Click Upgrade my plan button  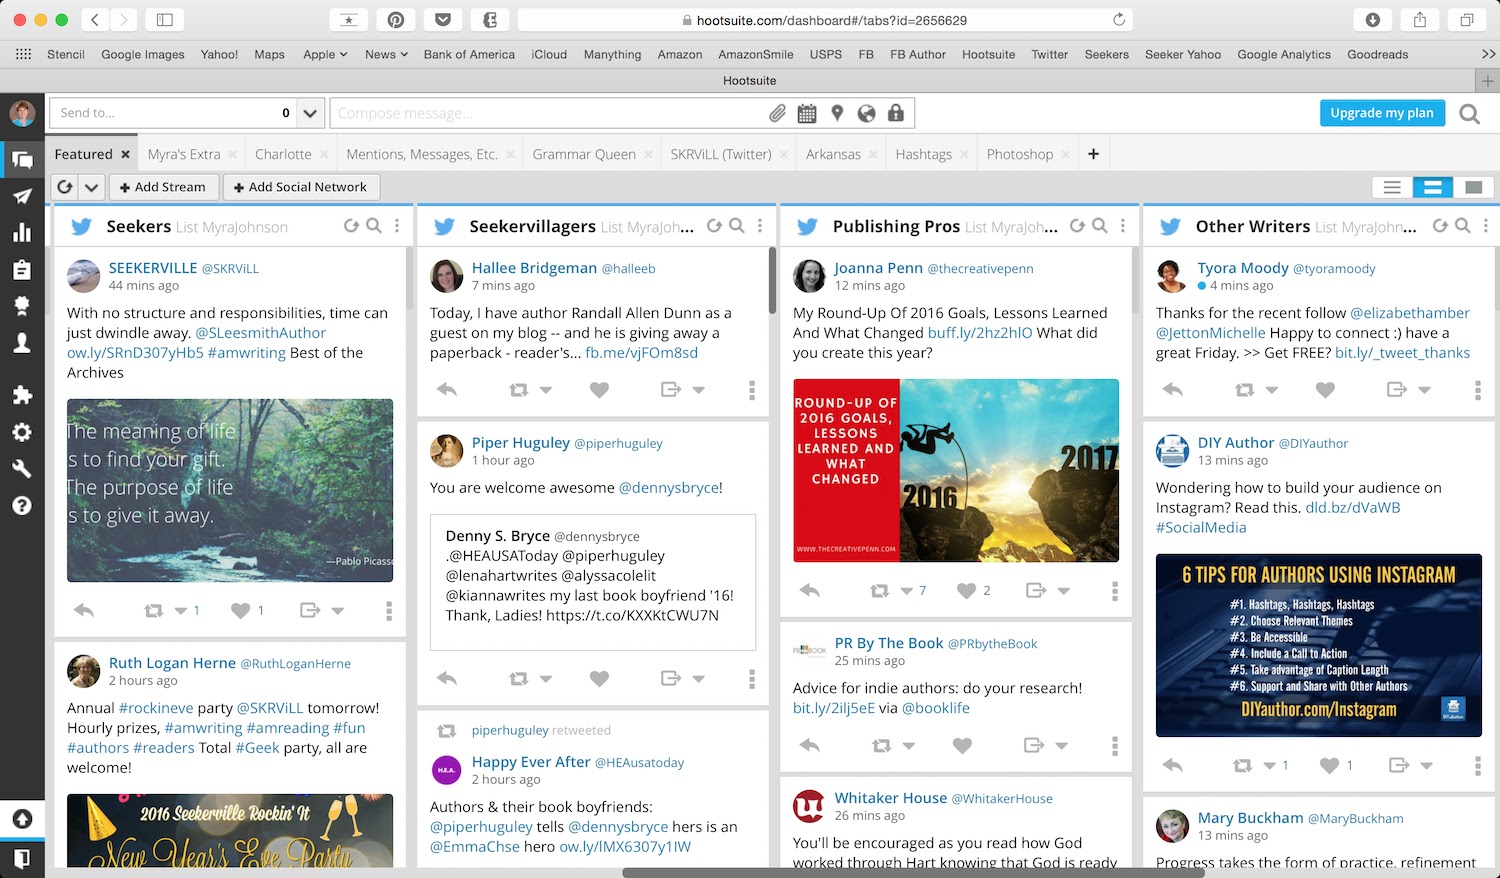tap(1381, 113)
